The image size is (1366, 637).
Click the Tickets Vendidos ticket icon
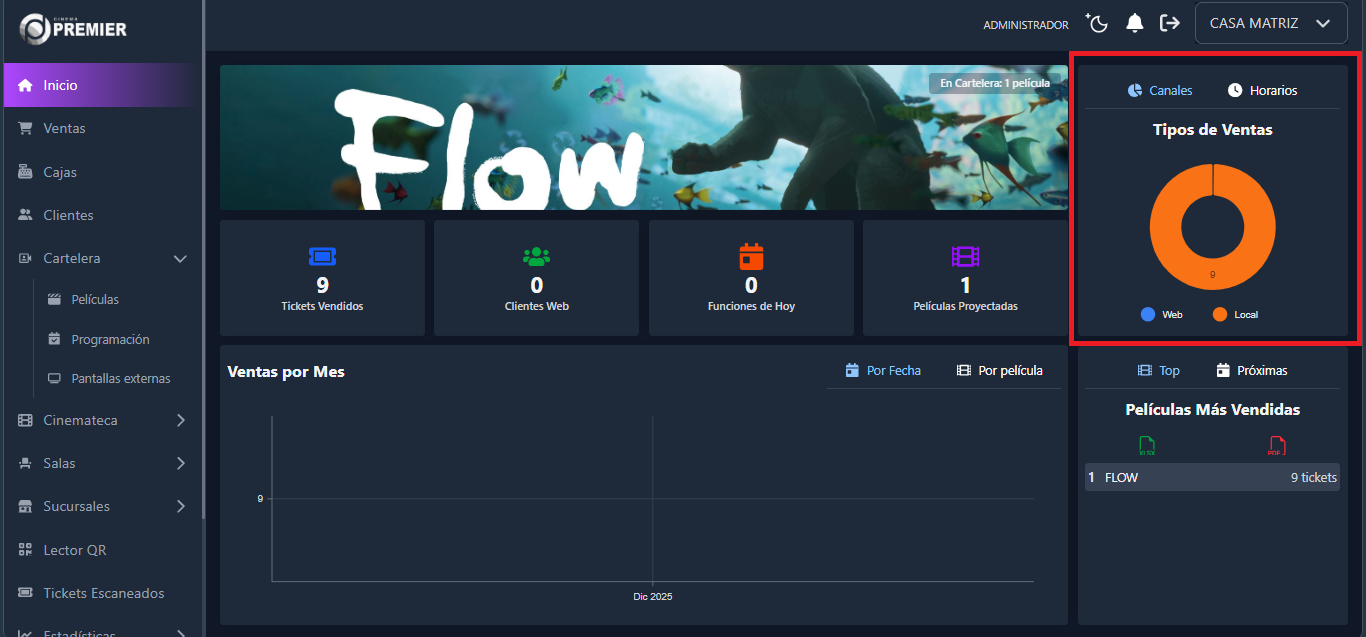click(322, 256)
